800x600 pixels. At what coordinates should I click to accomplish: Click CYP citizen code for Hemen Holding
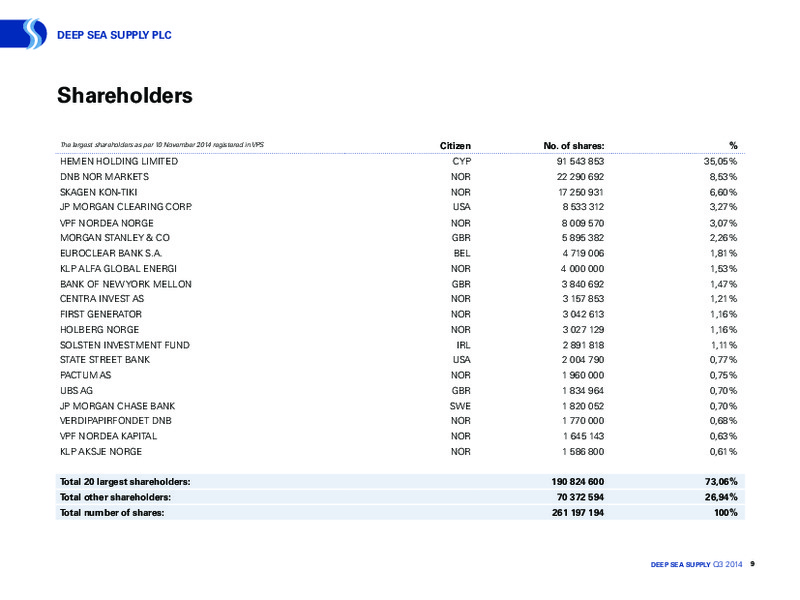462,161
